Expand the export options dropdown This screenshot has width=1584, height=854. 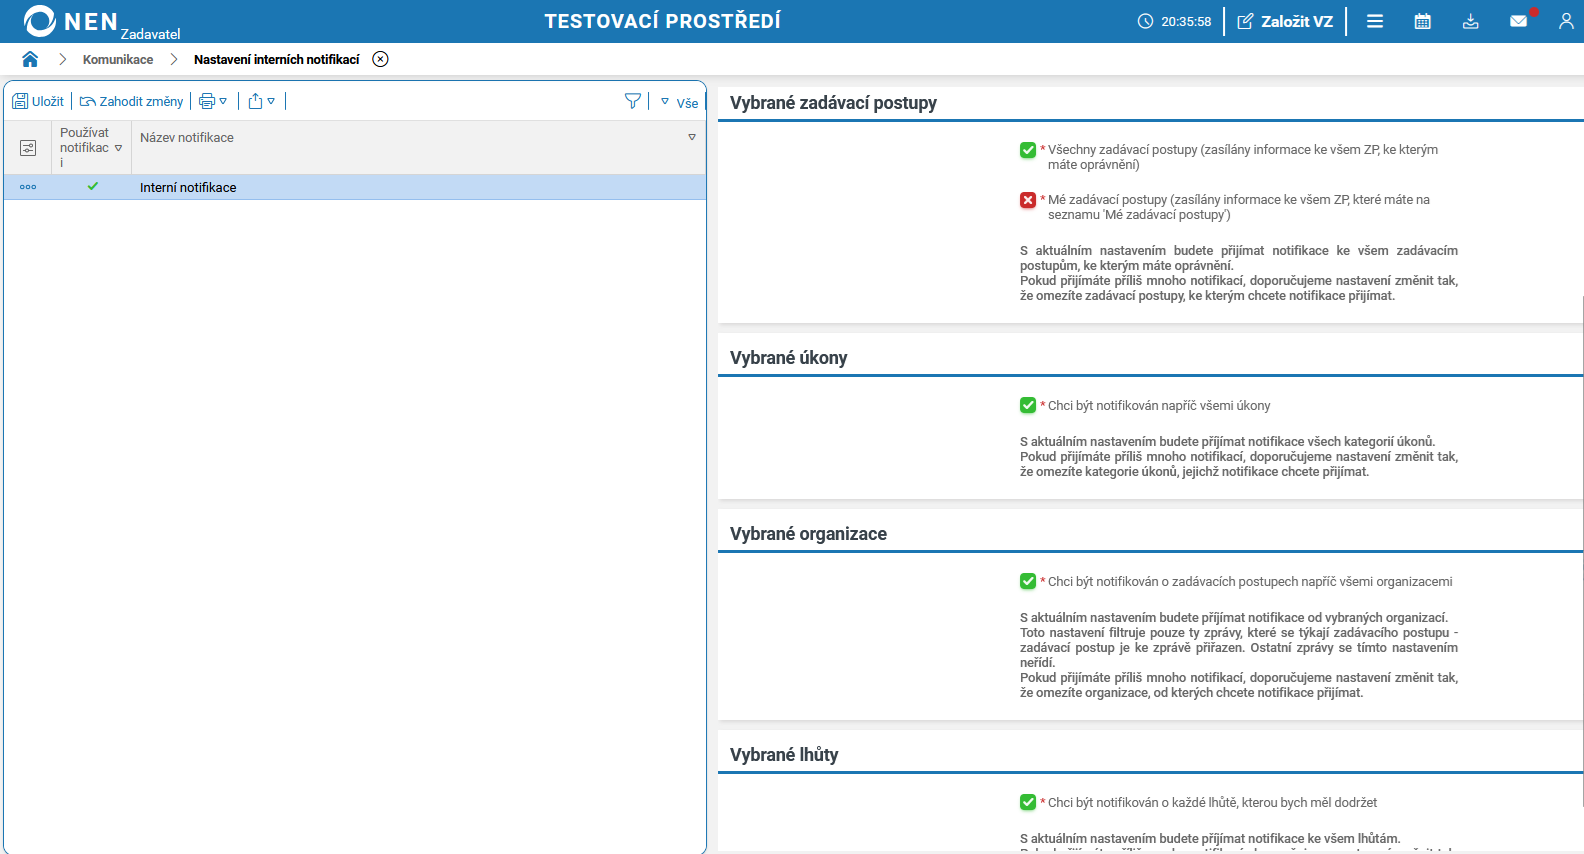pos(261,101)
